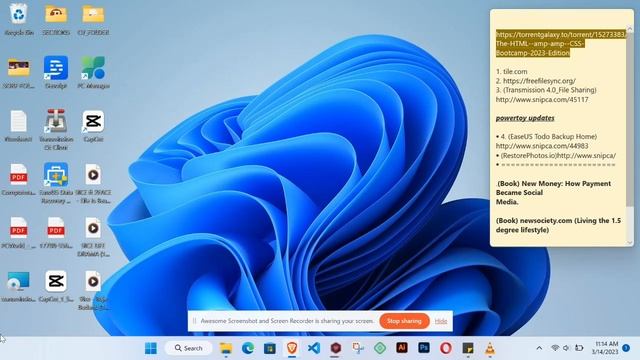Click the taskbar Search box
640x360 pixels.
(x=189, y=348)
